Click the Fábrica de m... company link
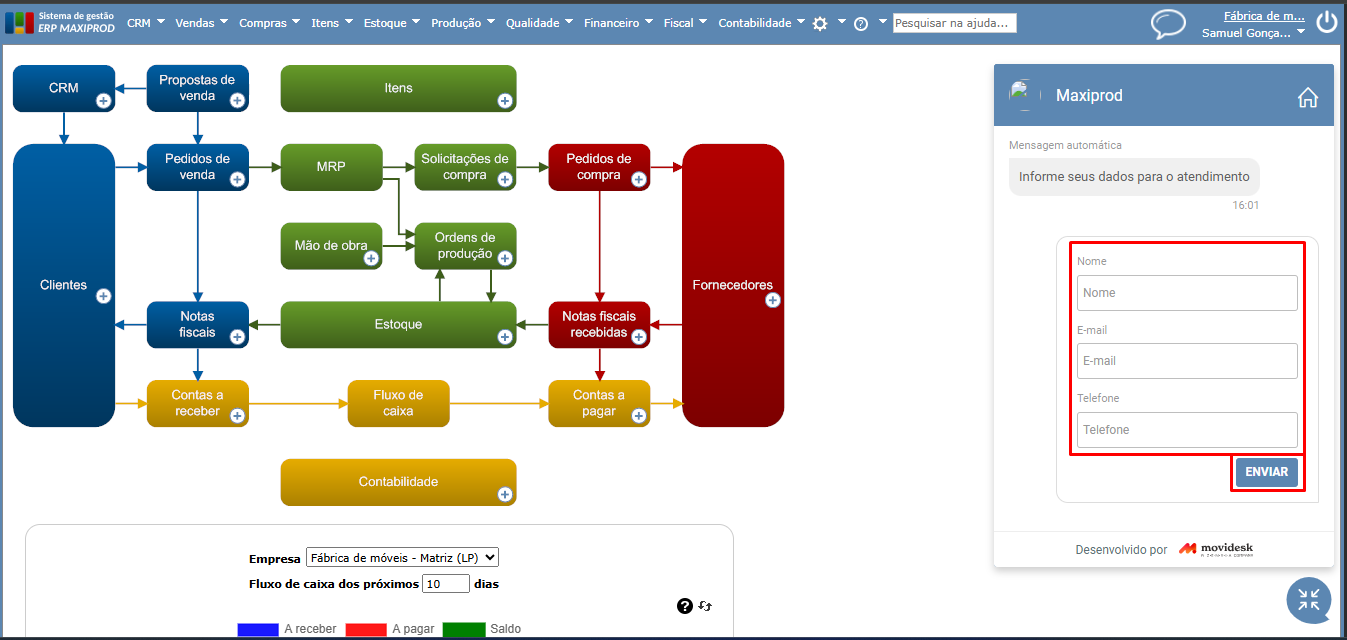The height and width of the screenshot is (640, 1347). [x=1264, y=15]
